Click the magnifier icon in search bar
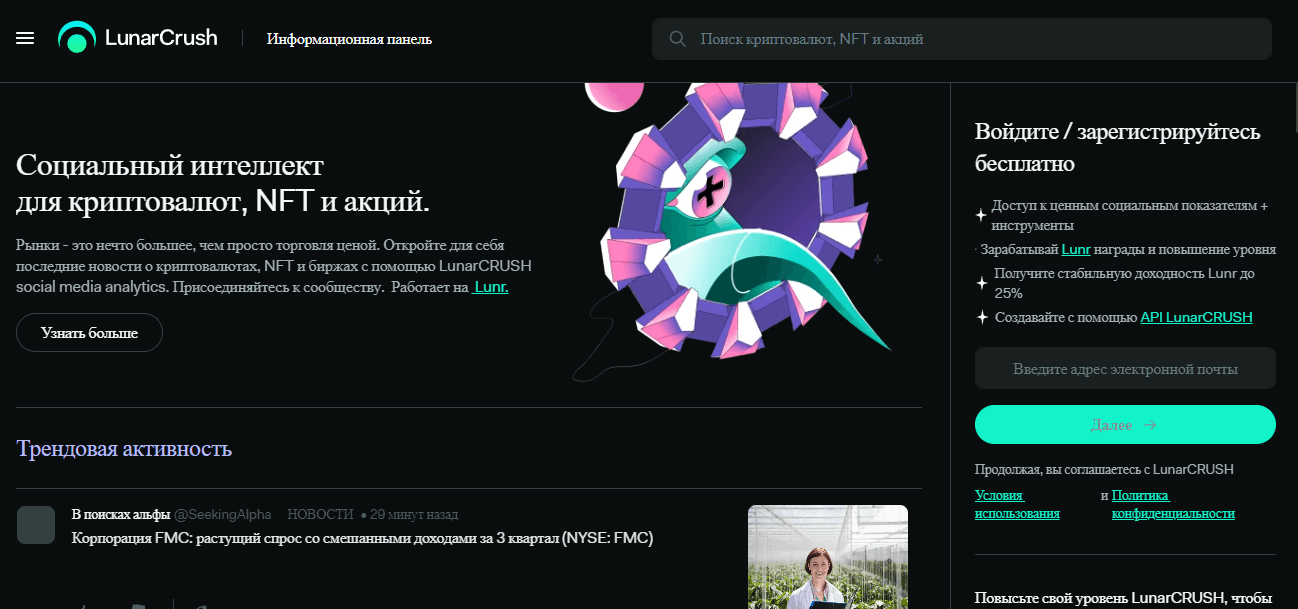 (677, 39)
